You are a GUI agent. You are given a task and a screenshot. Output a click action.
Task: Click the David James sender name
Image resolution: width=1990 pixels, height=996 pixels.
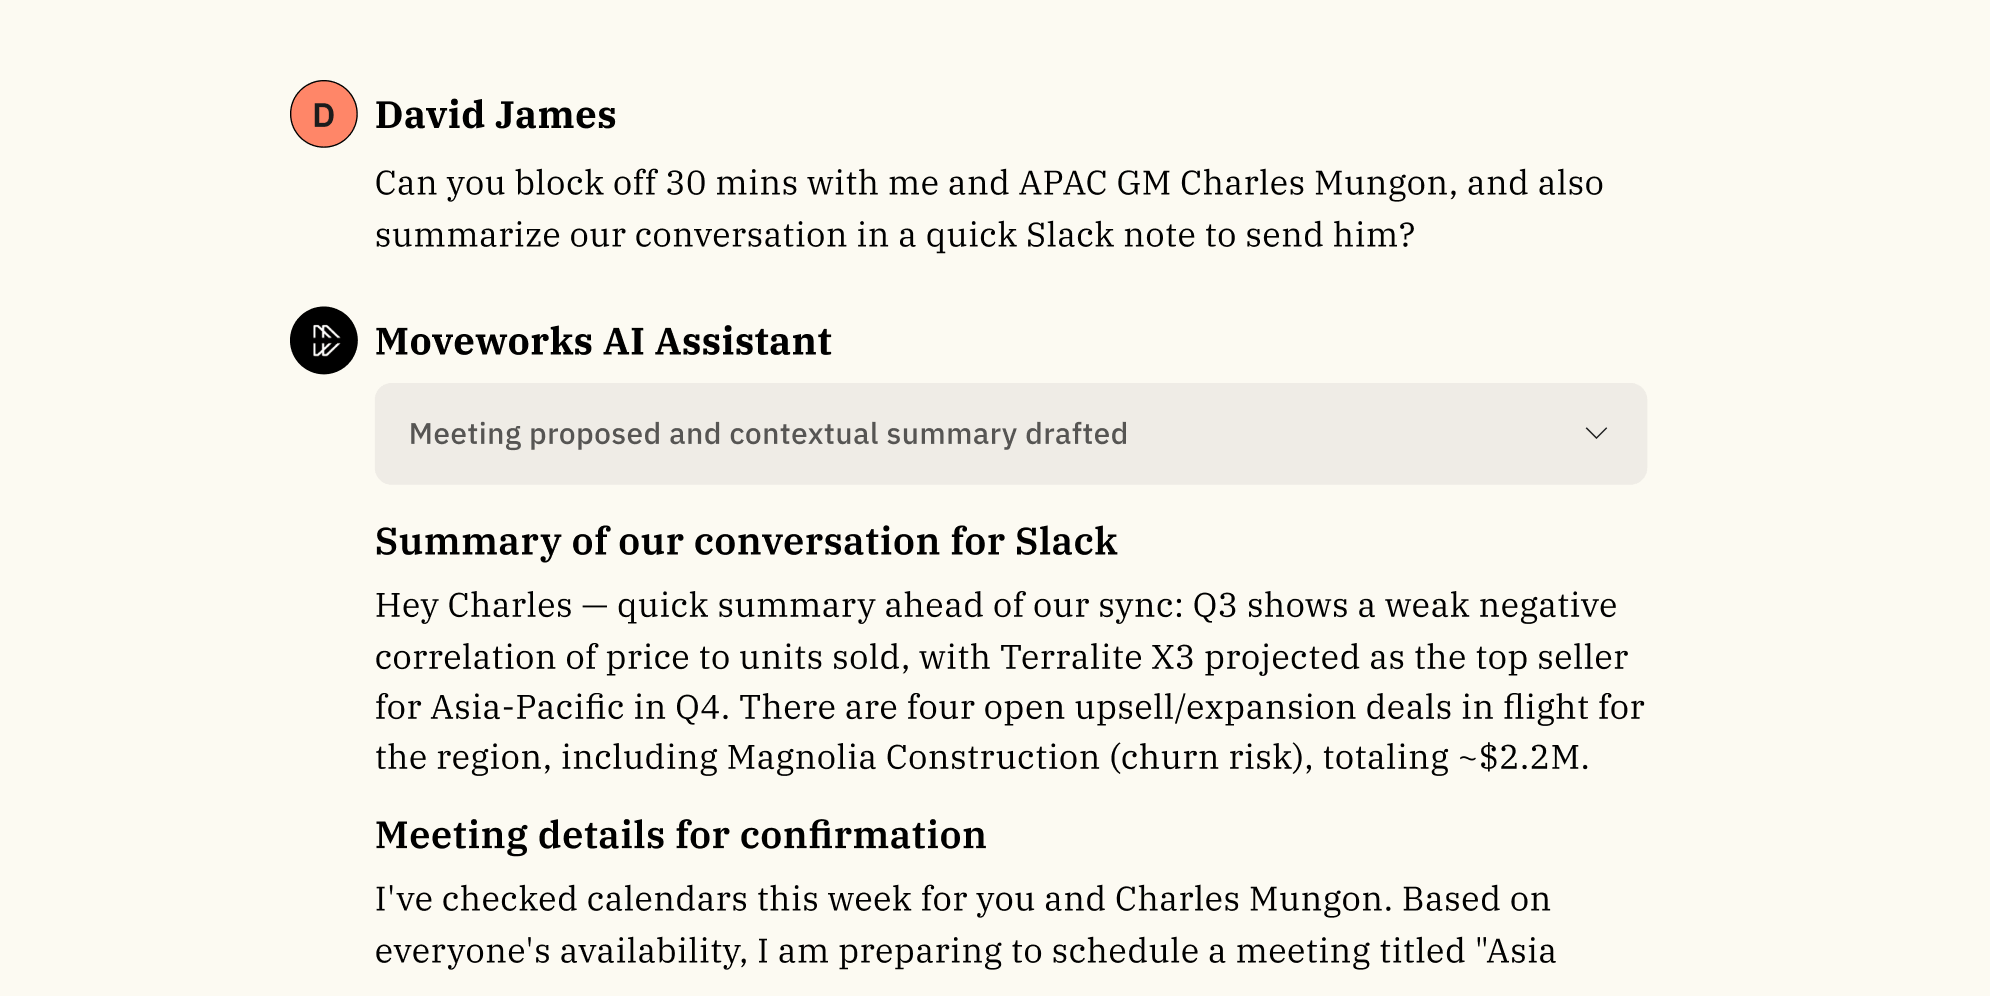pos(495,115)
